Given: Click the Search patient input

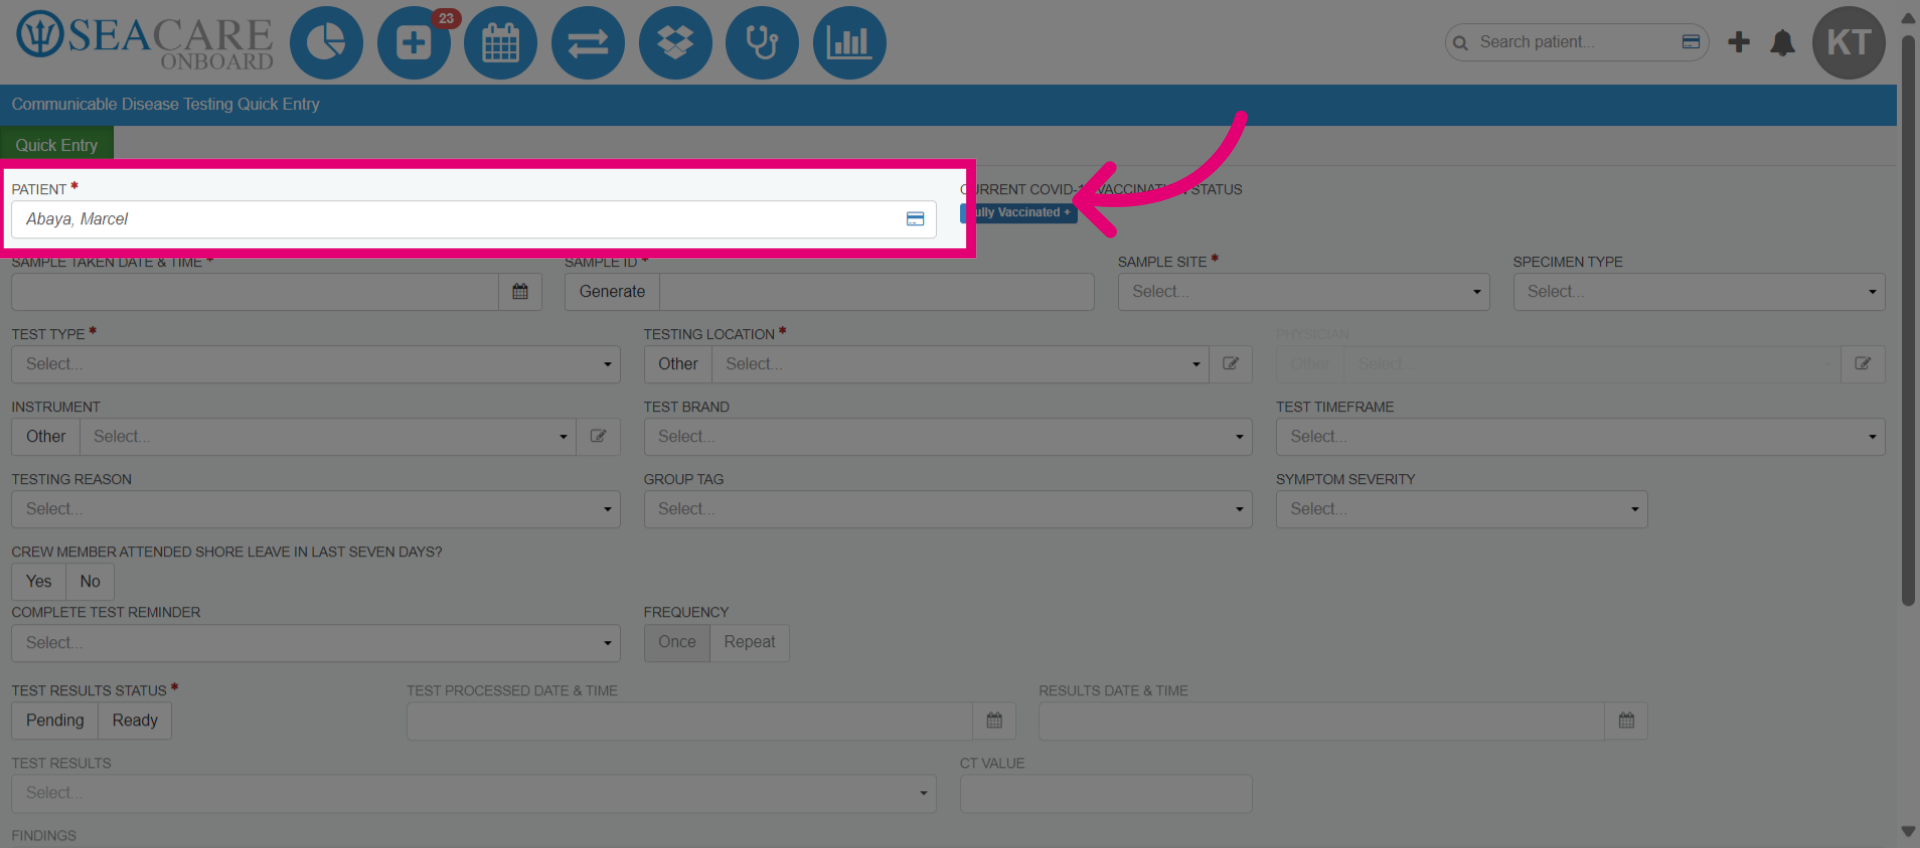Looking at the screenshot, I should 1575,42.
